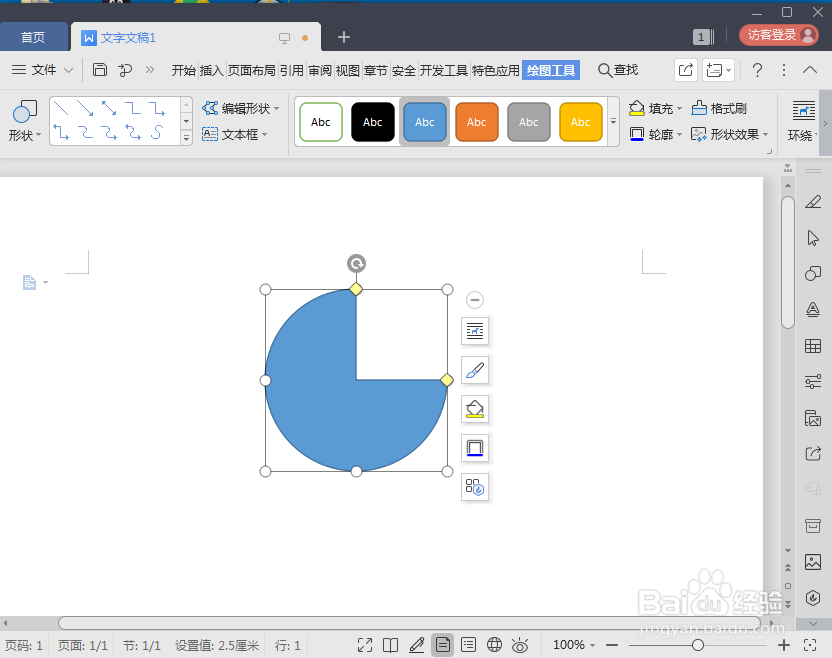Click the zoom out minus button
This screenshot has height=658, width=832.
[612, 645]
